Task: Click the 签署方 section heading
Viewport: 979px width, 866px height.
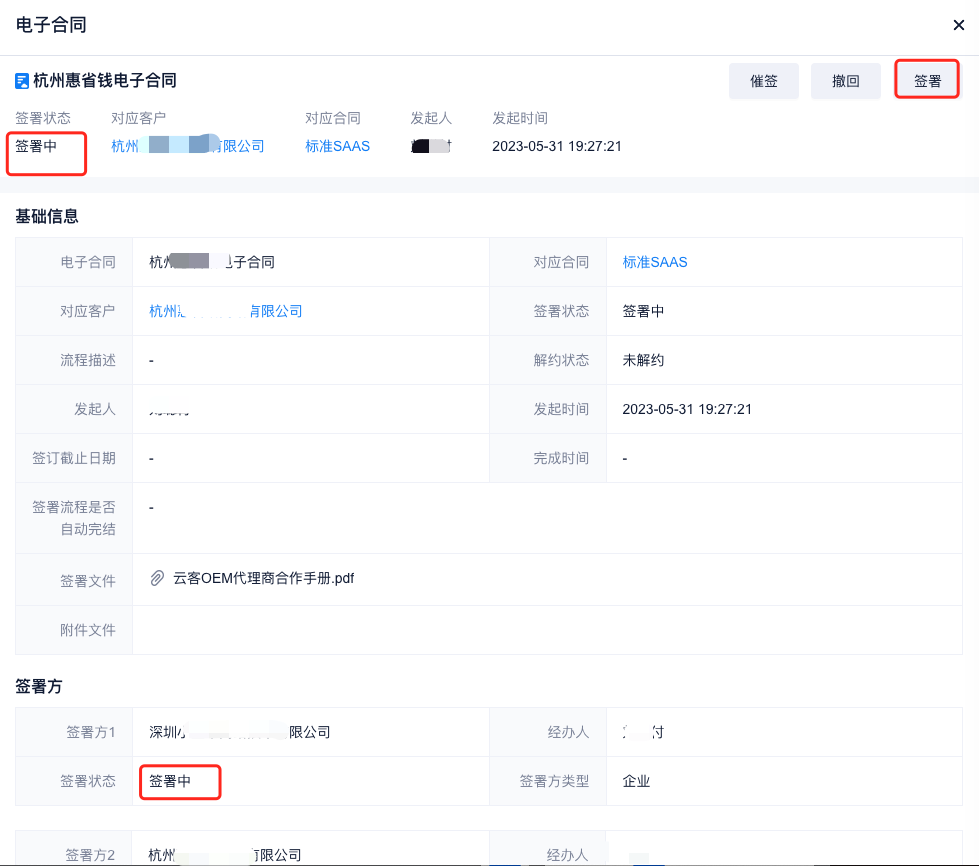Action: point(40,686)
